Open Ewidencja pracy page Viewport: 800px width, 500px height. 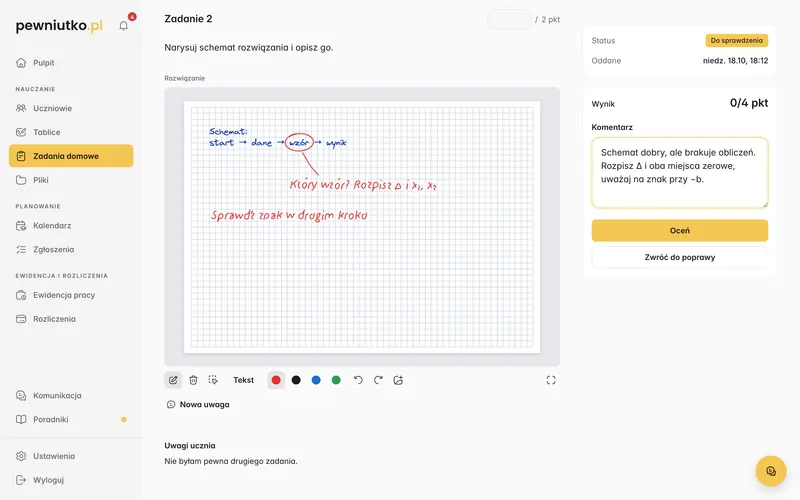pos(71,295)
